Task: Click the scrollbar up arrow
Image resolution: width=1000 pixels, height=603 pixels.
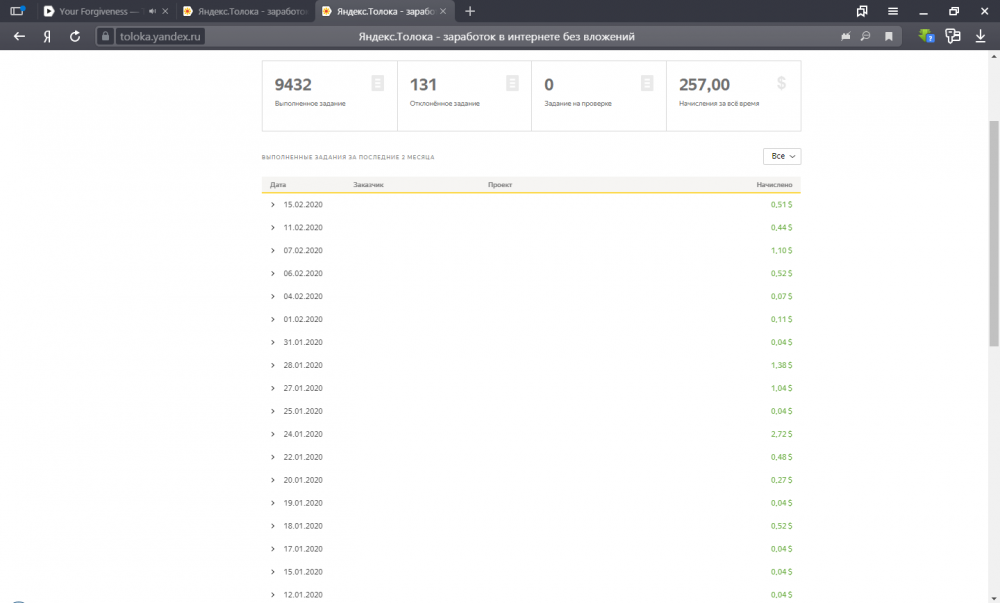Action: (994, 56)
